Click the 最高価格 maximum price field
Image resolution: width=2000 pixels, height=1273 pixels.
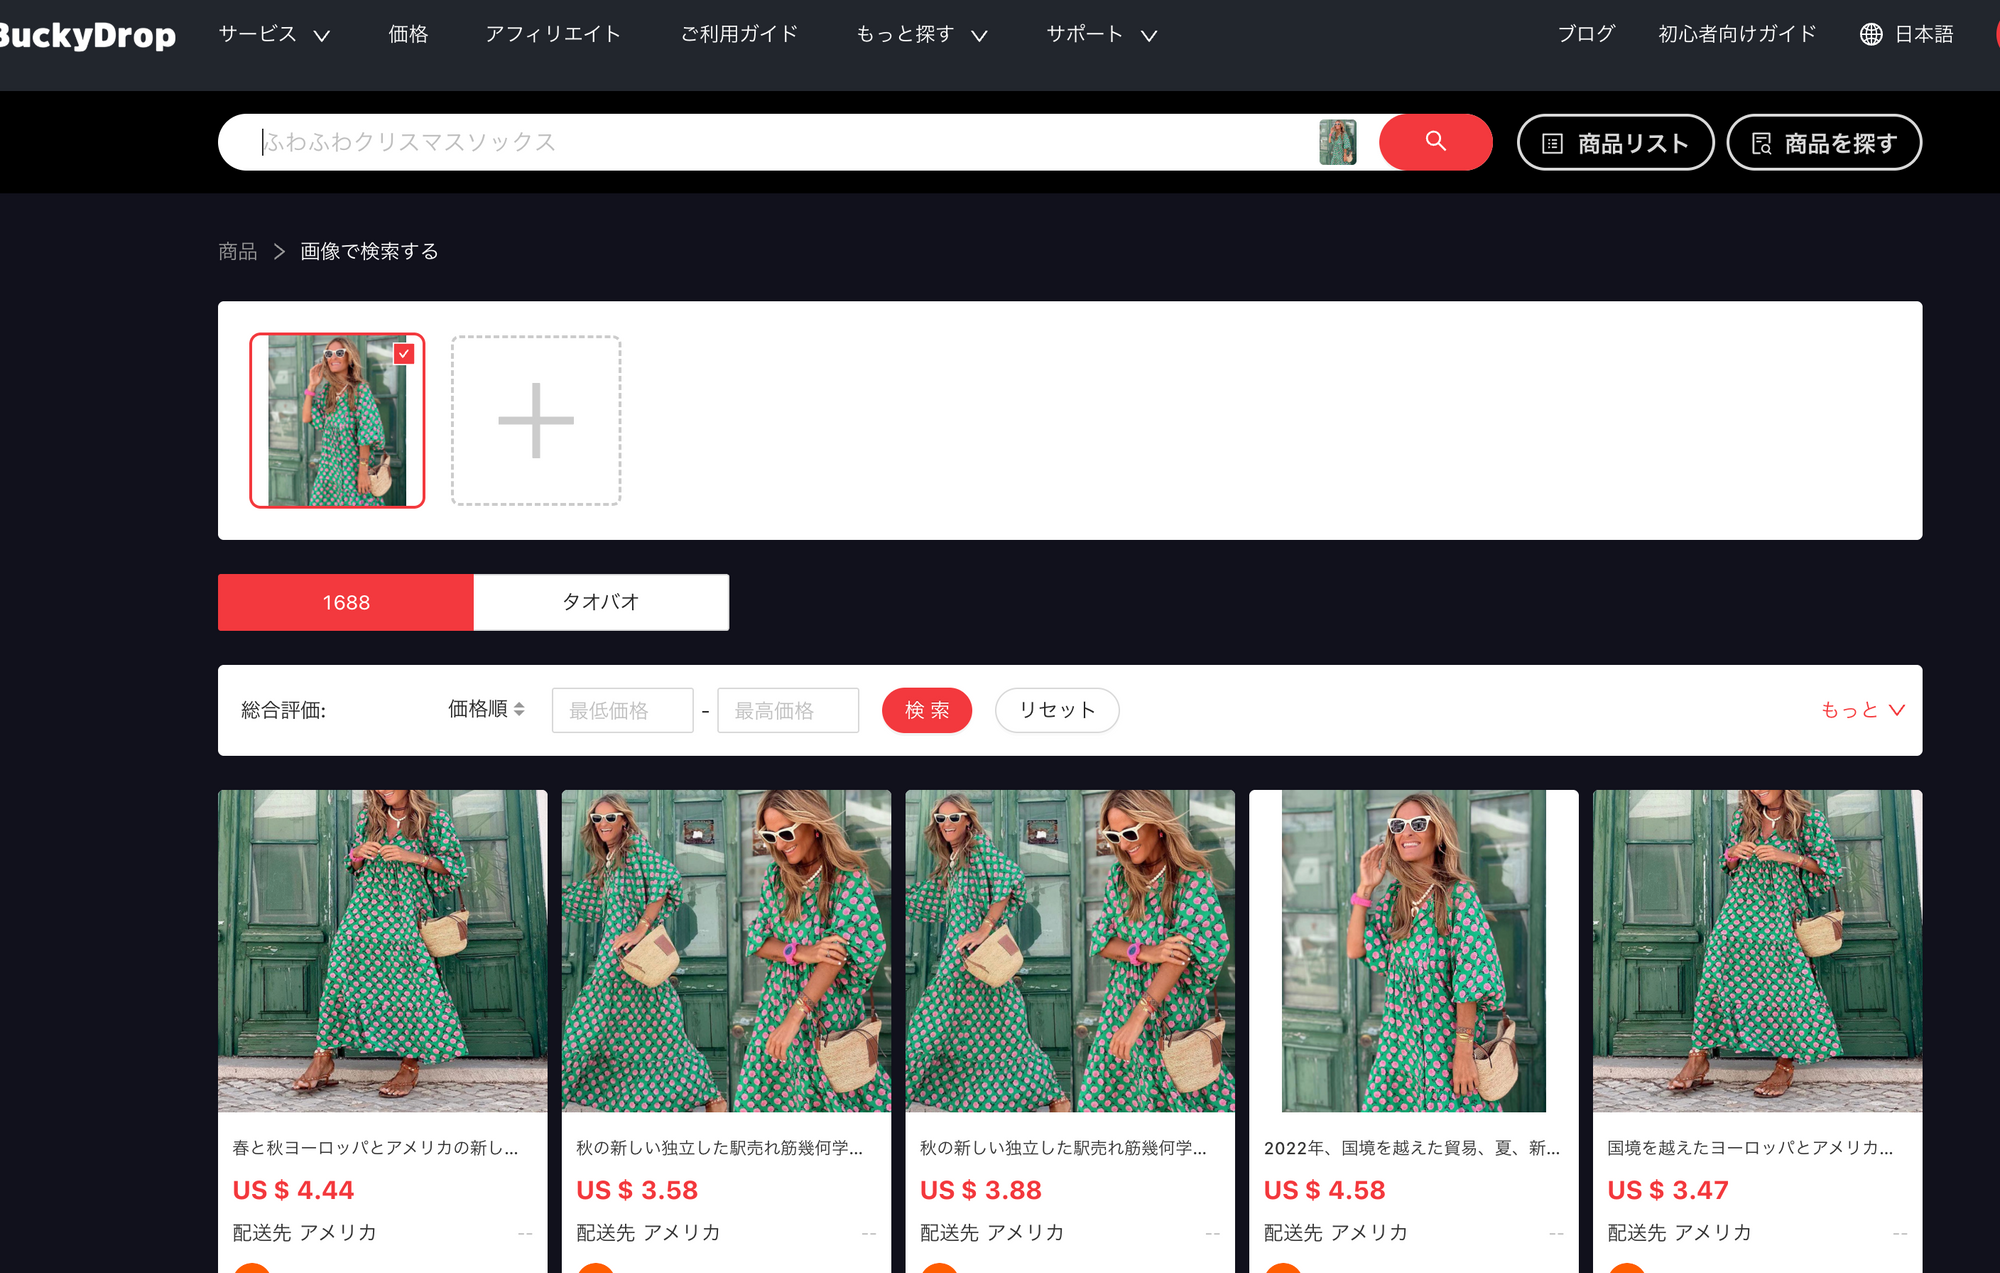pos(788,710)
